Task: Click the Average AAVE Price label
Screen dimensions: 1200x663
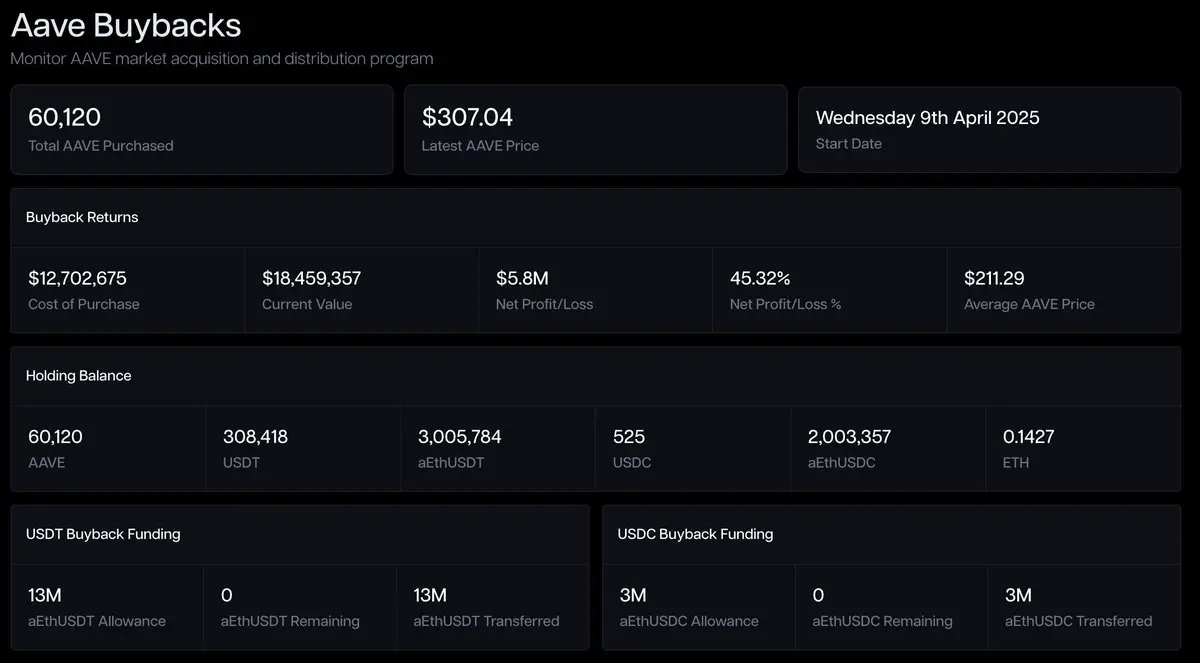Action: [1029, 304]
